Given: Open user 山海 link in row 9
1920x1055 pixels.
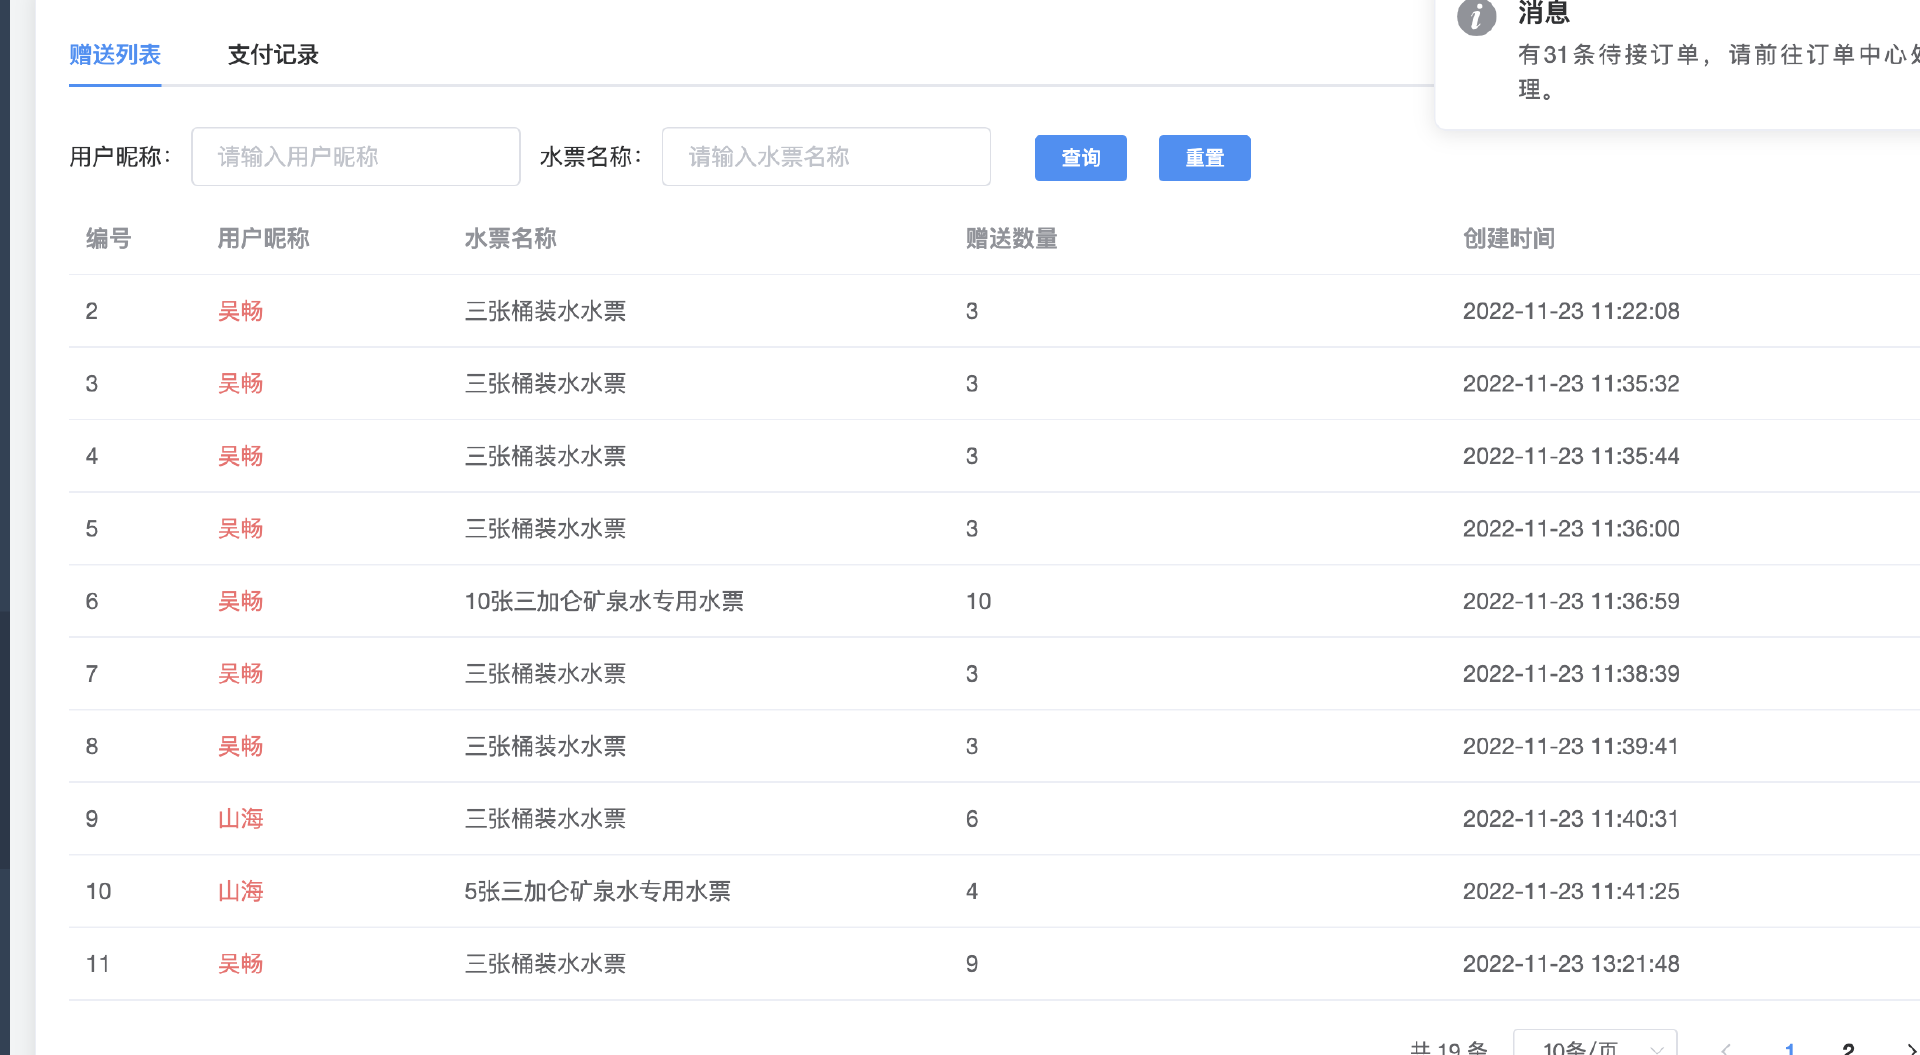Looking at the screenshot, I should pos(240,819).
